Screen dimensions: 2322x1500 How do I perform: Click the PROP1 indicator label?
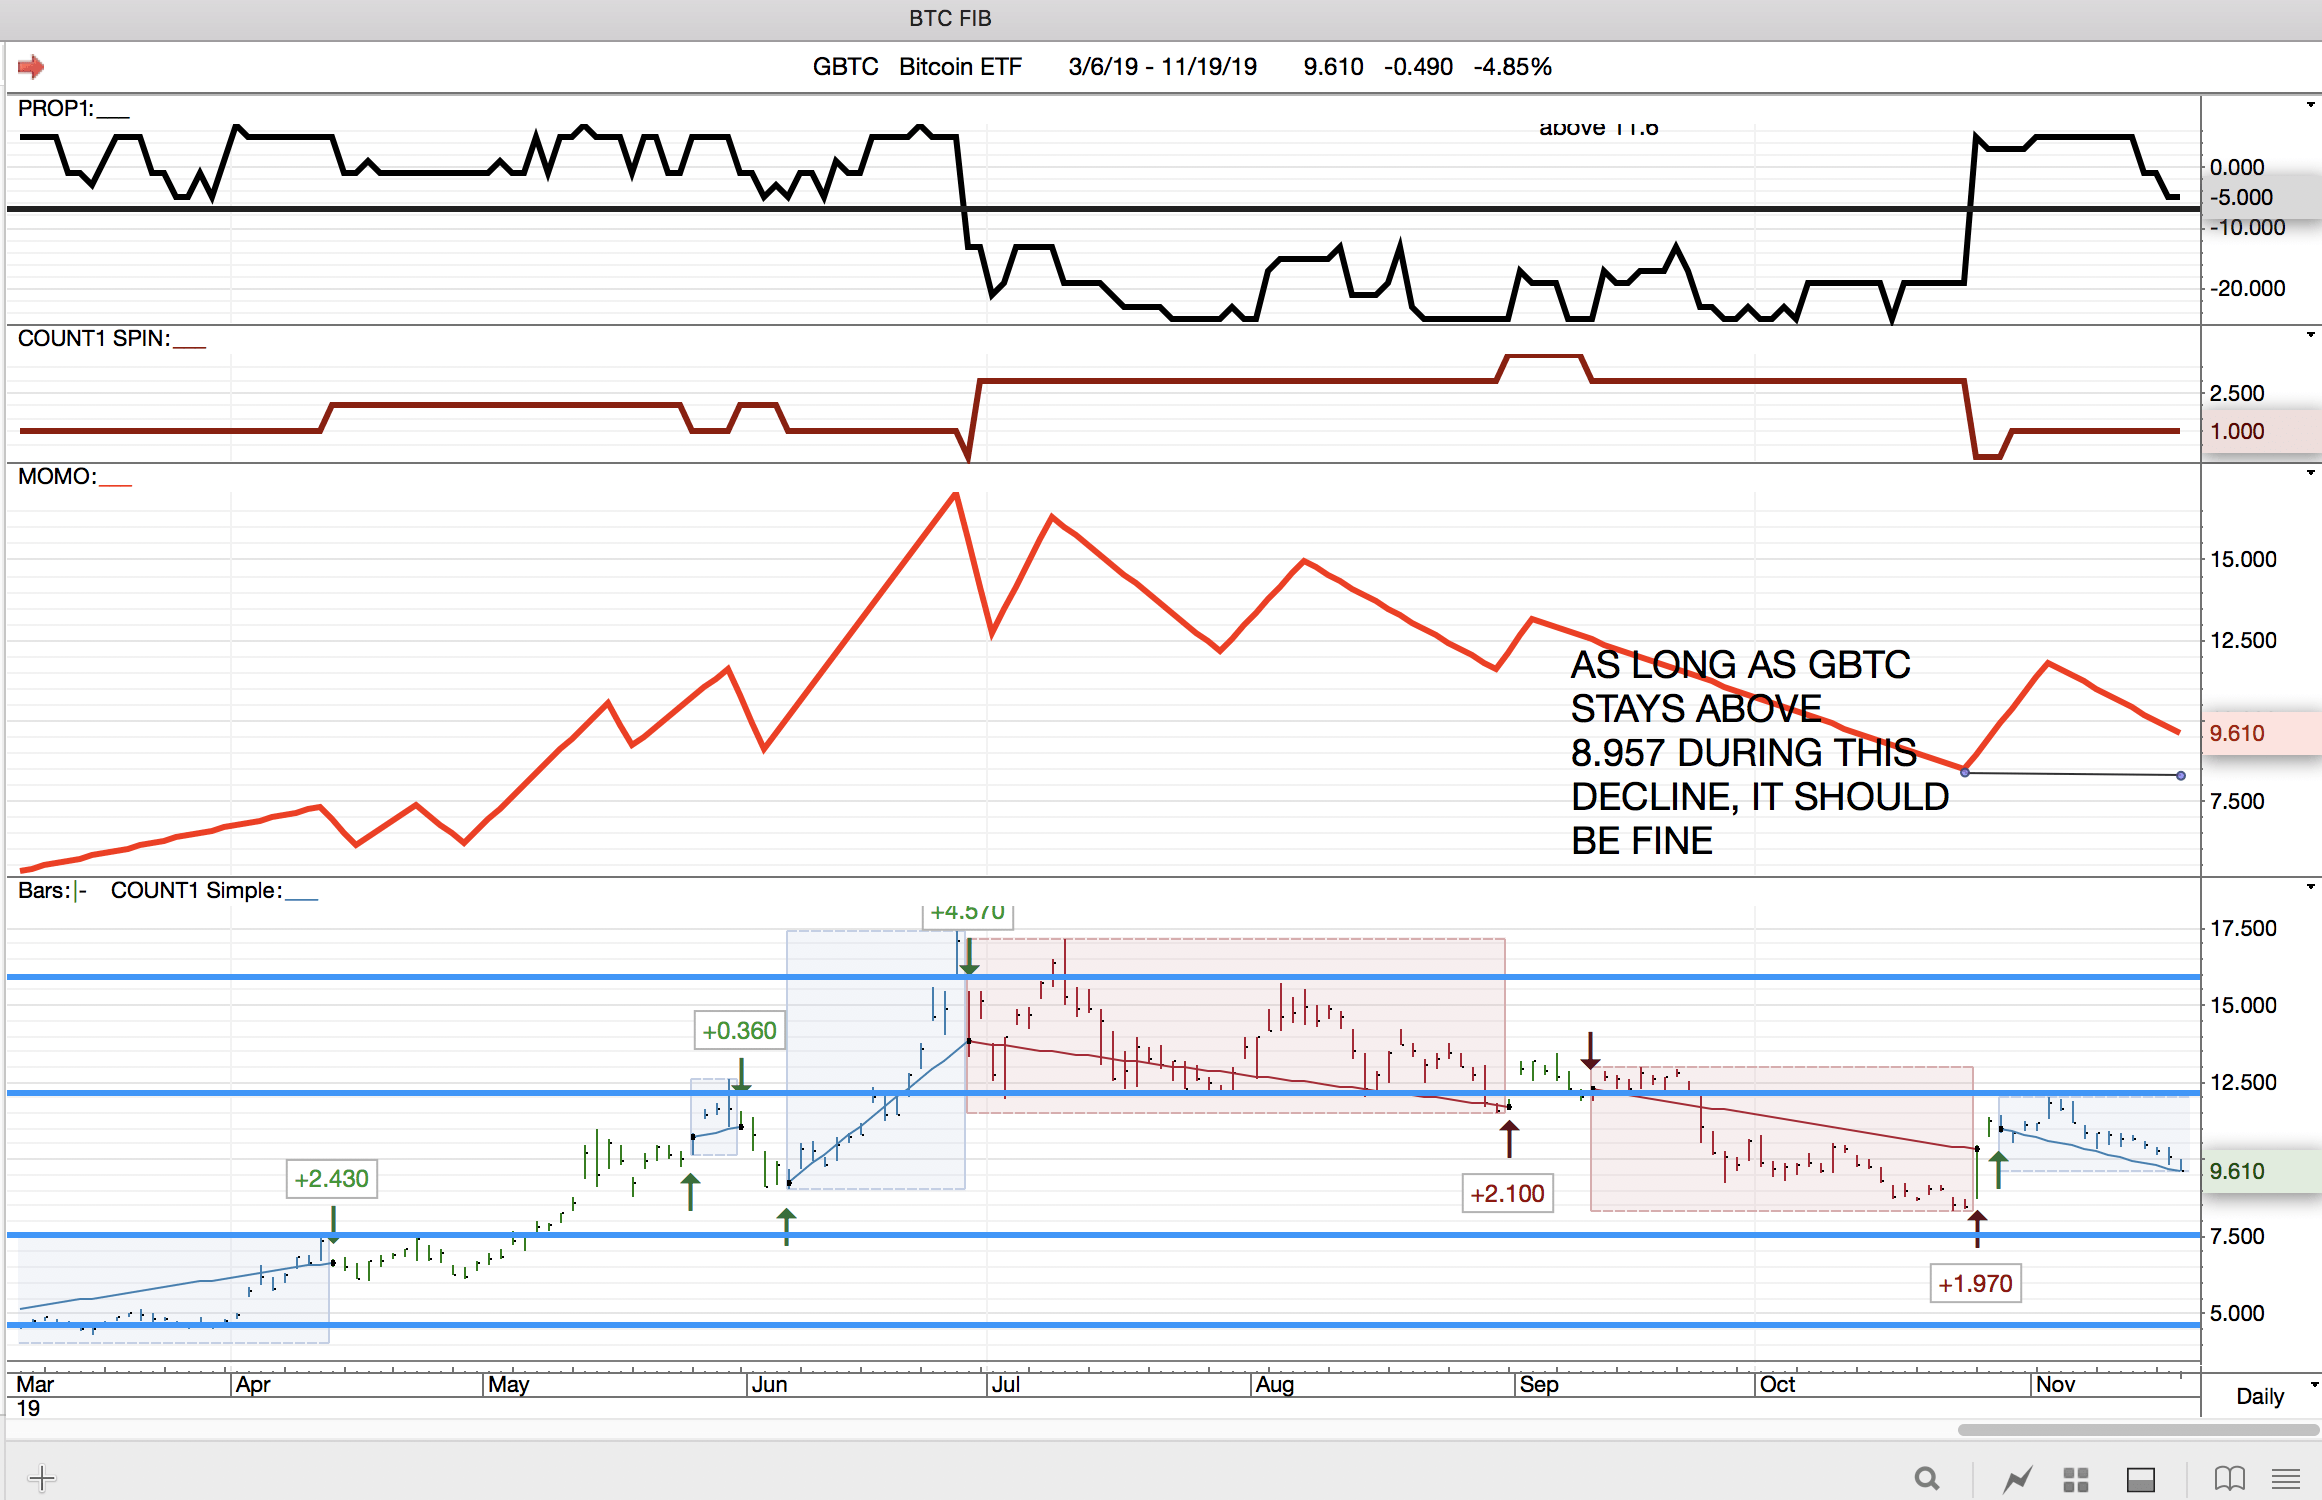(56, 109)
